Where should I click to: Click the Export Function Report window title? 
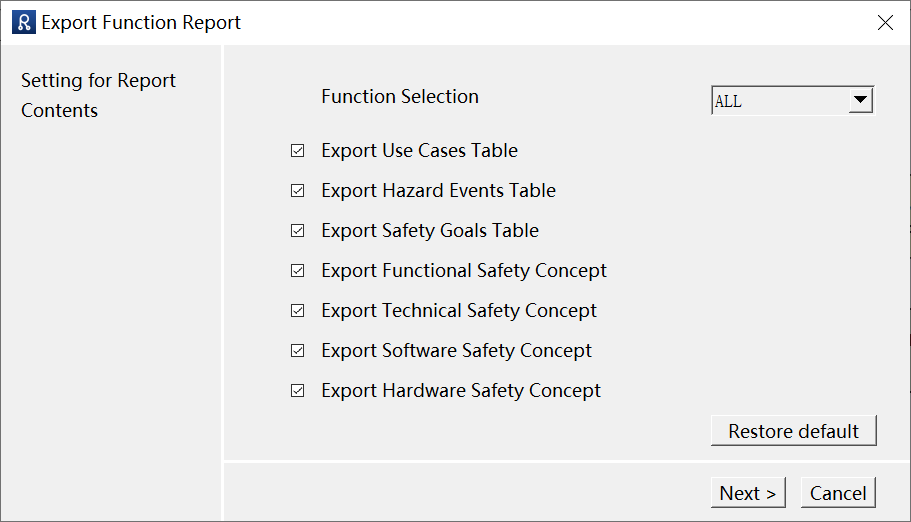[141, 22]
